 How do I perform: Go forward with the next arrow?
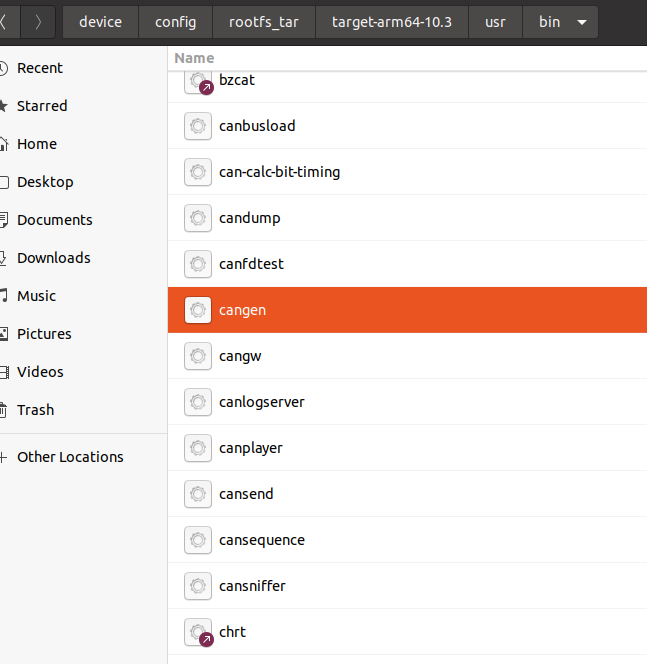click(x=38, y=22)
